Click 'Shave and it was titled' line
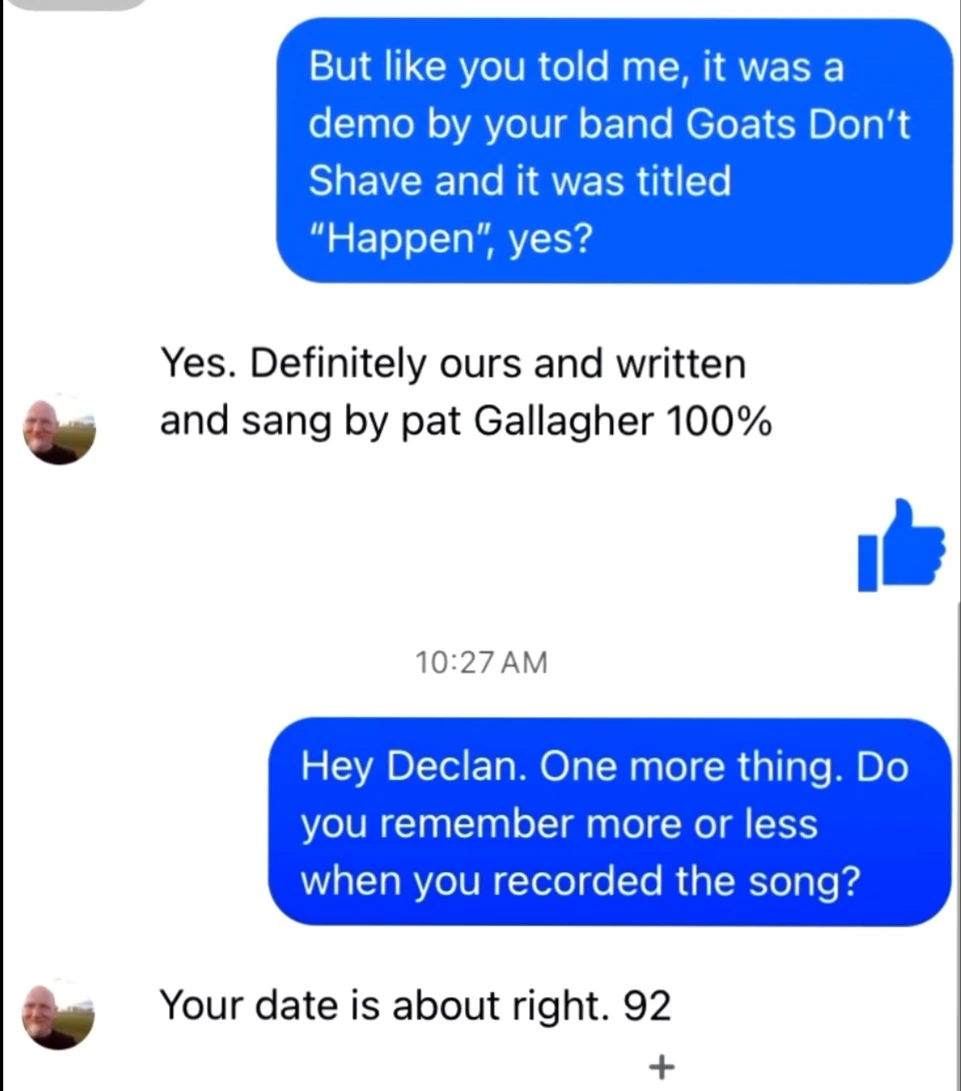Viewport: 961px width, 1091px height. coord(520,181)
